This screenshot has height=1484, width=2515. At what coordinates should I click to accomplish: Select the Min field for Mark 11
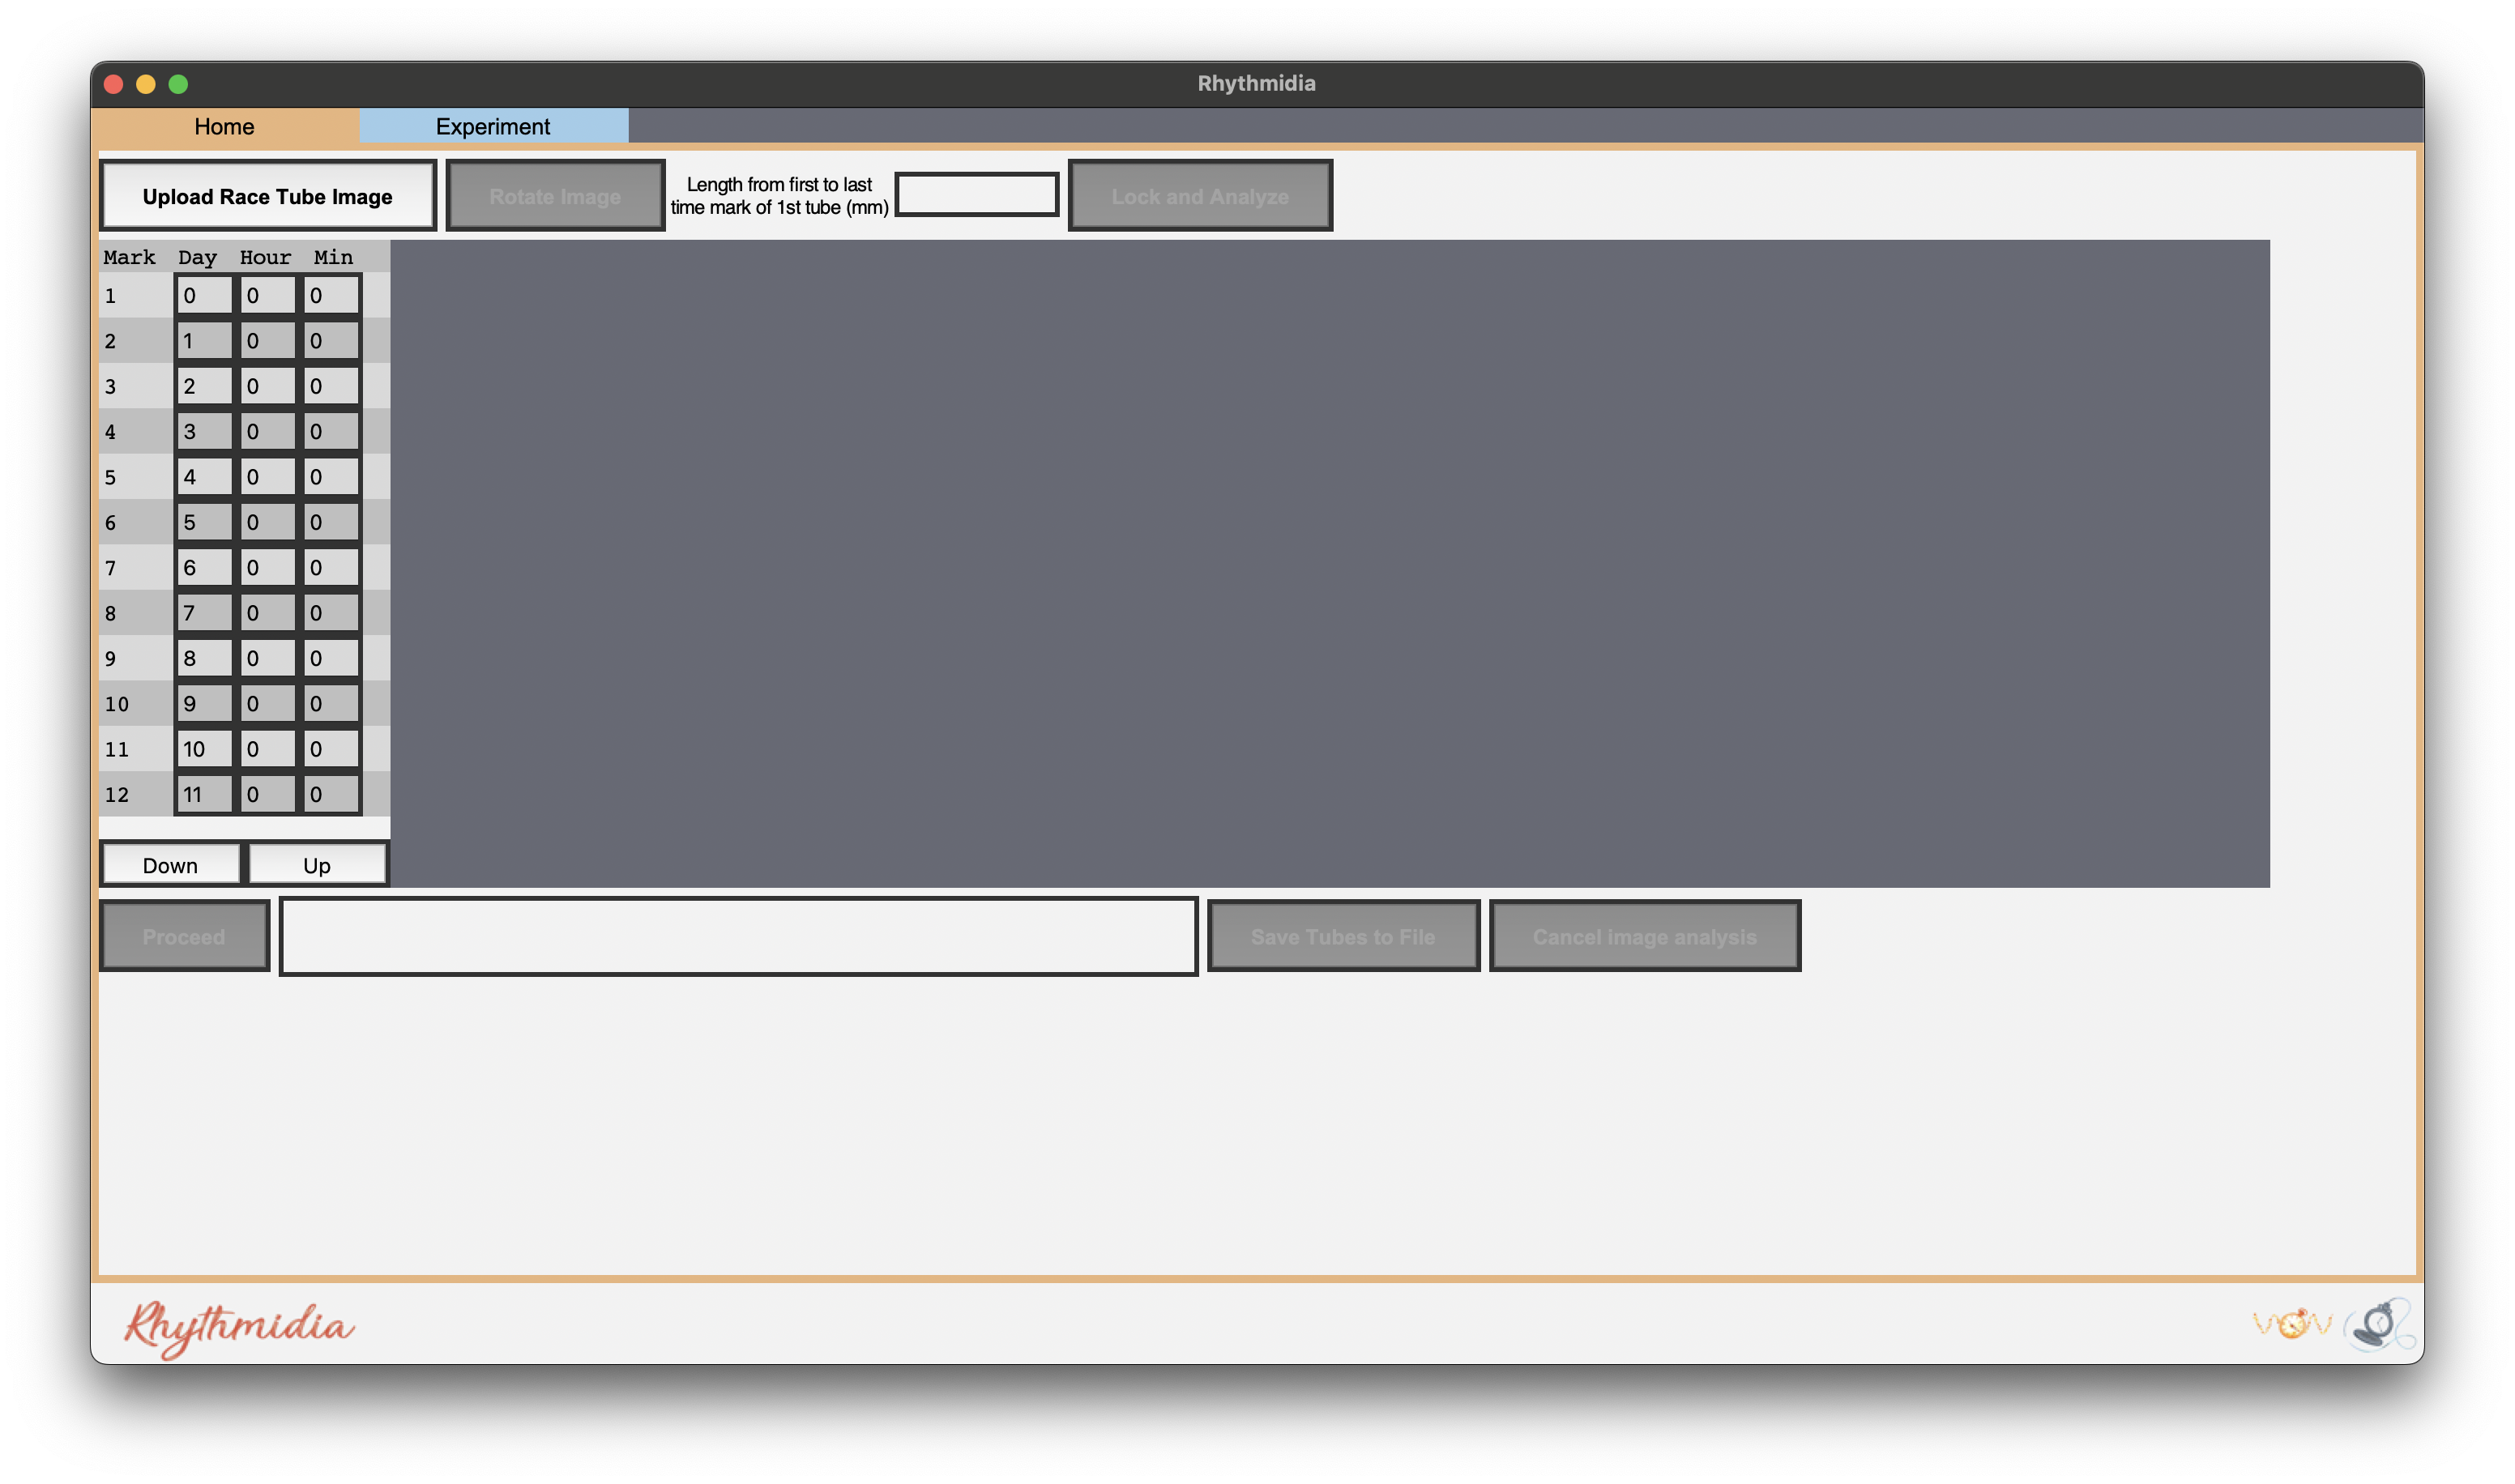click(331, 748)
